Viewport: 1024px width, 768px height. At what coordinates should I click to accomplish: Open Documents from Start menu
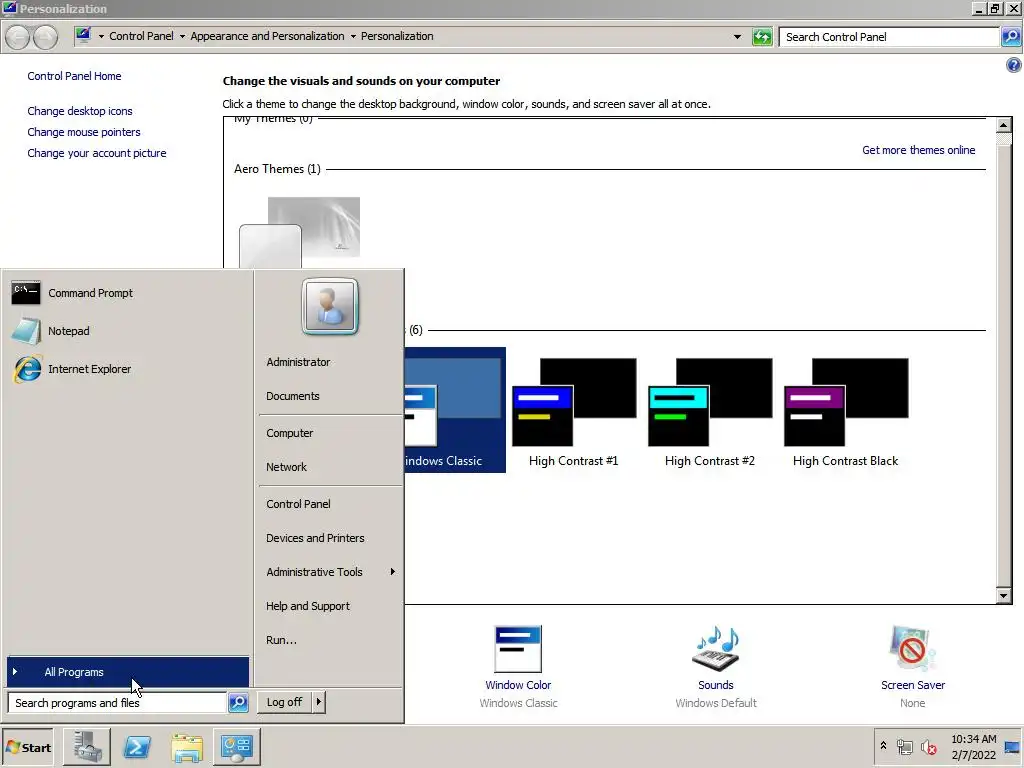(293, 396)
